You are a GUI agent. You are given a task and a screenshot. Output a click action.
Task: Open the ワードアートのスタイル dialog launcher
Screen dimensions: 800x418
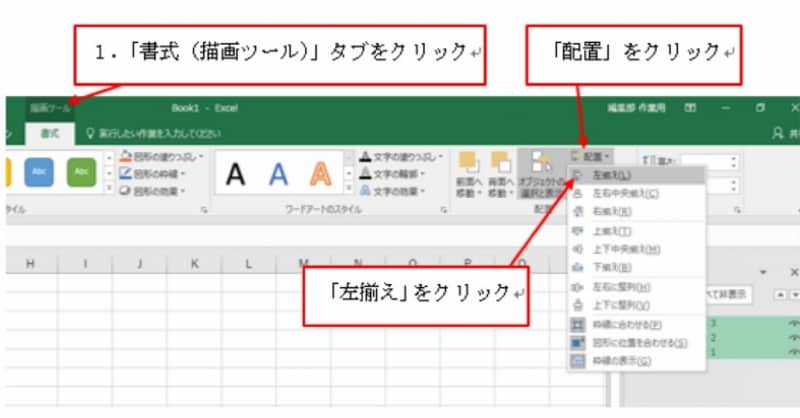443,210
